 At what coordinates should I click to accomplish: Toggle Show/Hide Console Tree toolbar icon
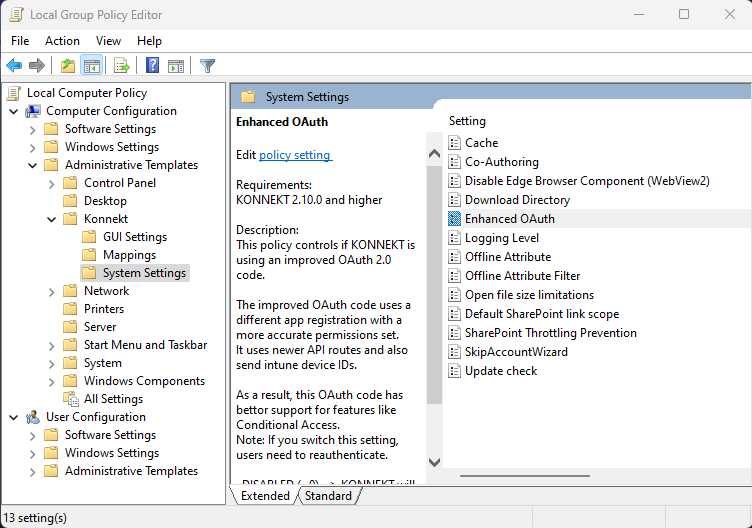pyautogui.click(x=91, y=66)
